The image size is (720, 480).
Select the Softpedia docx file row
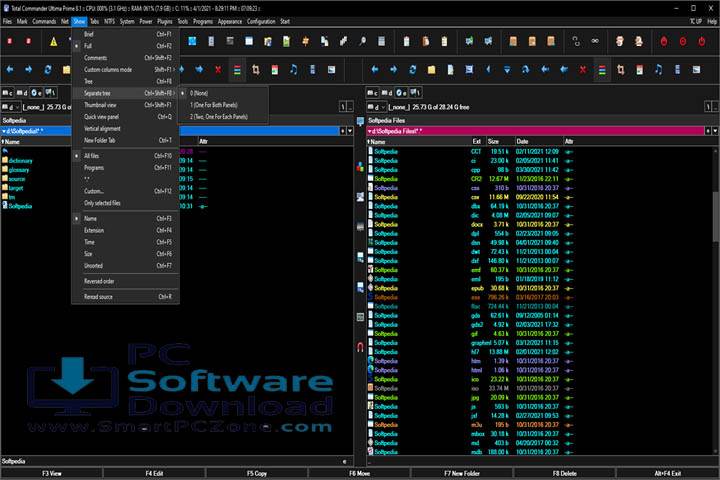471,224
